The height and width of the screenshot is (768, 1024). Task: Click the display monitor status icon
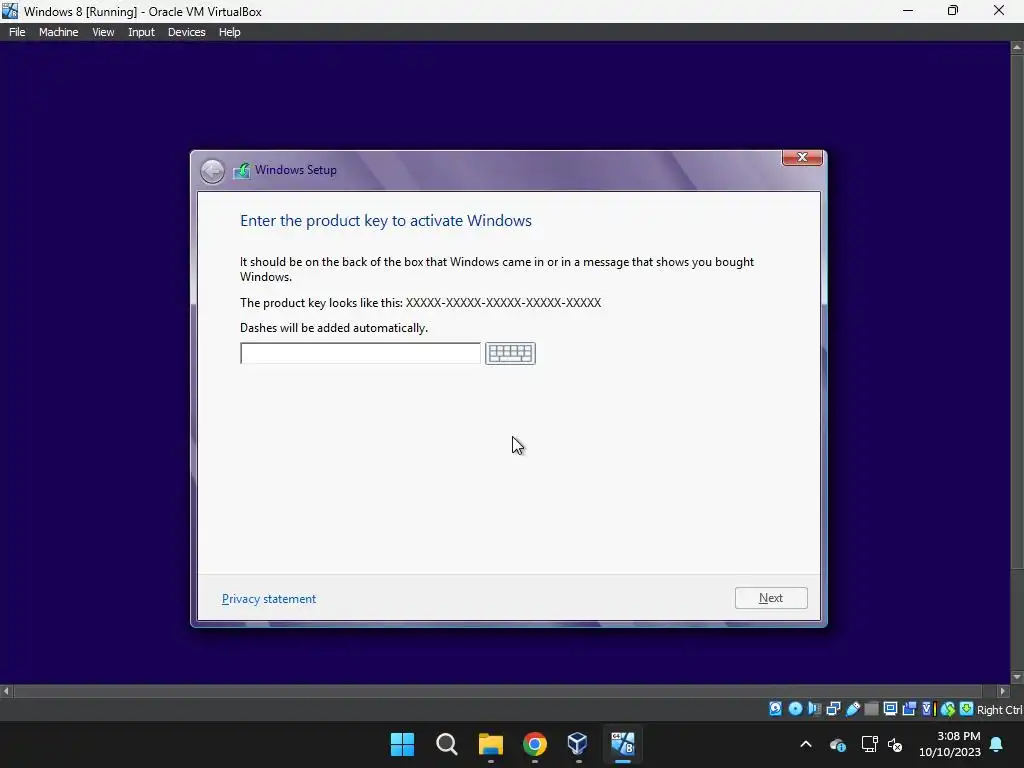pyautogui.click(x=890, y=709)
